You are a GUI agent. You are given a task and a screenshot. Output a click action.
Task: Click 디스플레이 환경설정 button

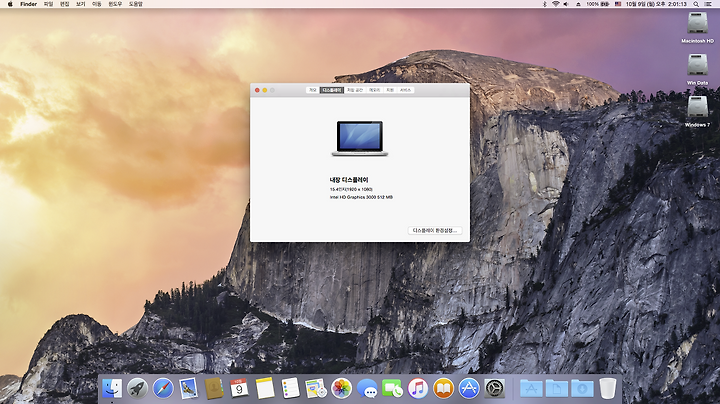[x=435, y=230]
